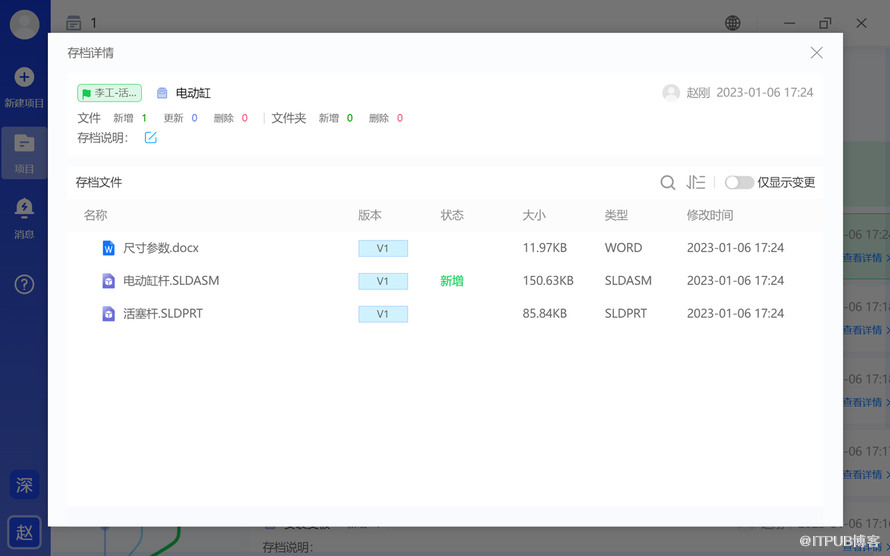This screenshot has height=556, width=890.
Task: Open search in archive files list
Action: tap(667, 182)
